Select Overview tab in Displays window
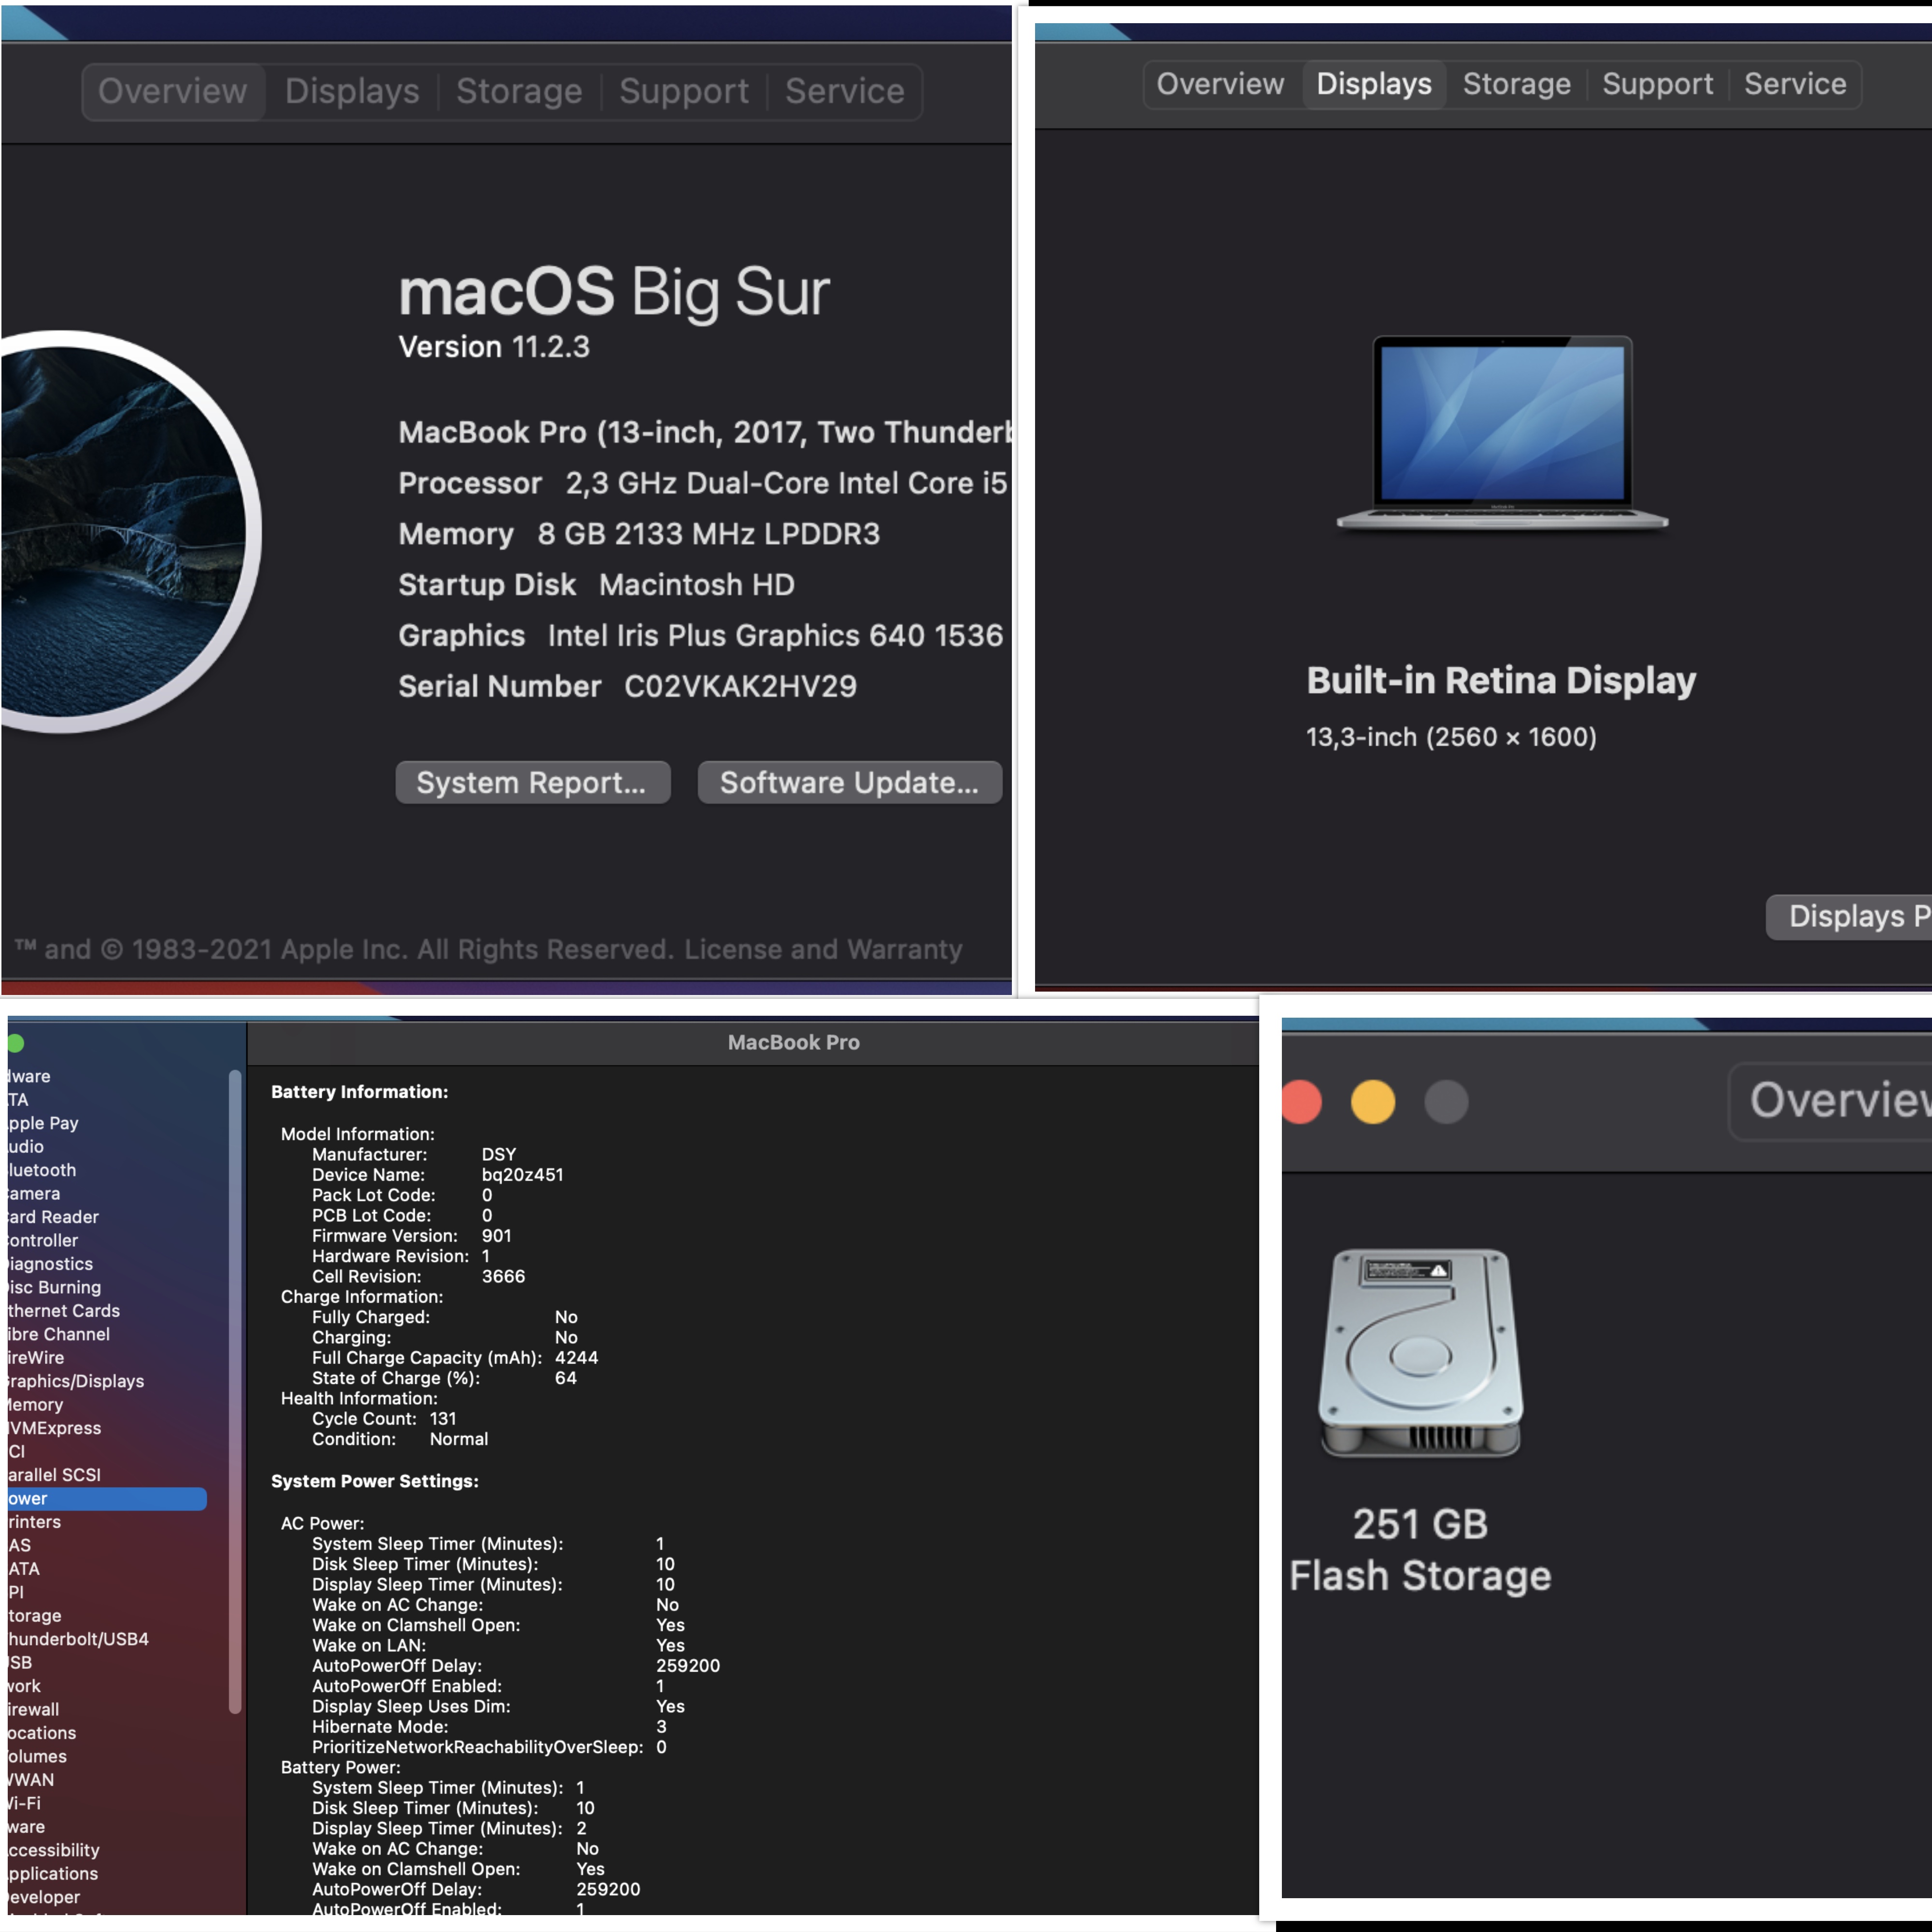 click(1220, 84)
